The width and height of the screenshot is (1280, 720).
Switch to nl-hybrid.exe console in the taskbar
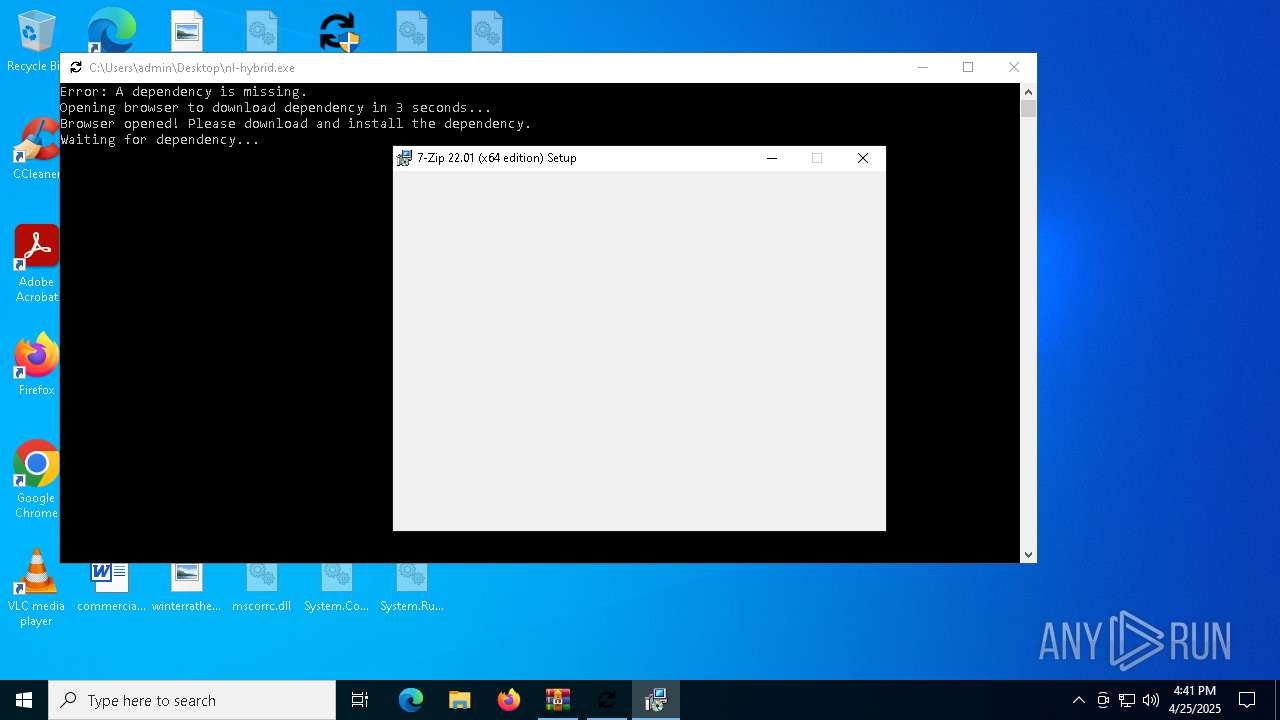click(x=607, y=700)
